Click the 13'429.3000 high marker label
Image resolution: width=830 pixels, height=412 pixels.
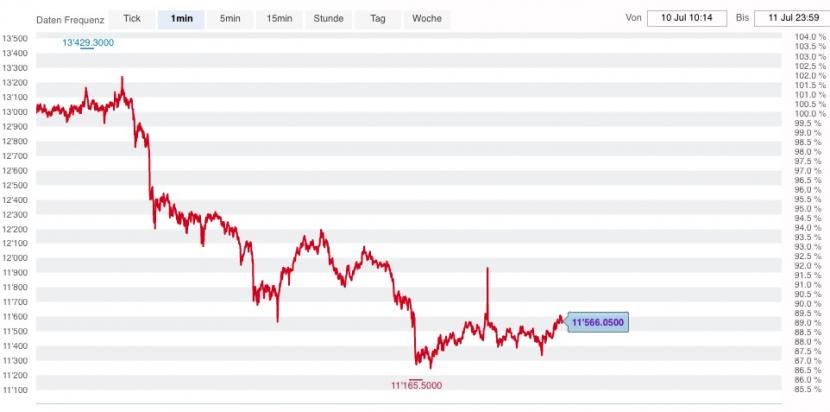88,43
